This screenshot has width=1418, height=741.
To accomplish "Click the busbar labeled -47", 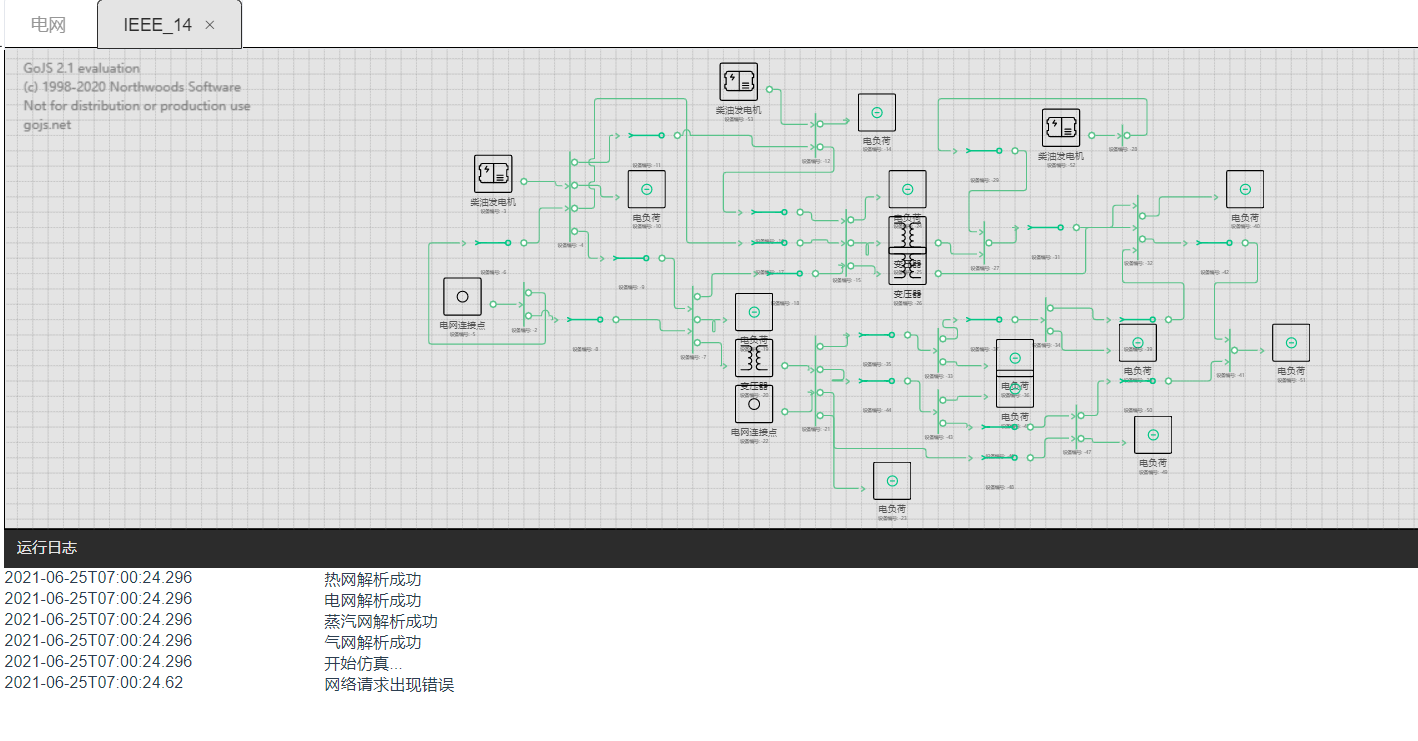I will (1076, 427).
